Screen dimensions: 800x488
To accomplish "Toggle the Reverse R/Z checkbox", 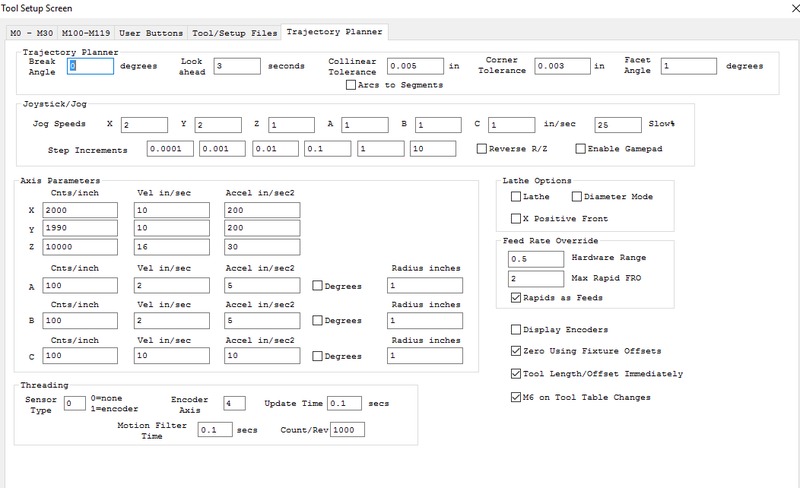I will click(x=481, y=149).
